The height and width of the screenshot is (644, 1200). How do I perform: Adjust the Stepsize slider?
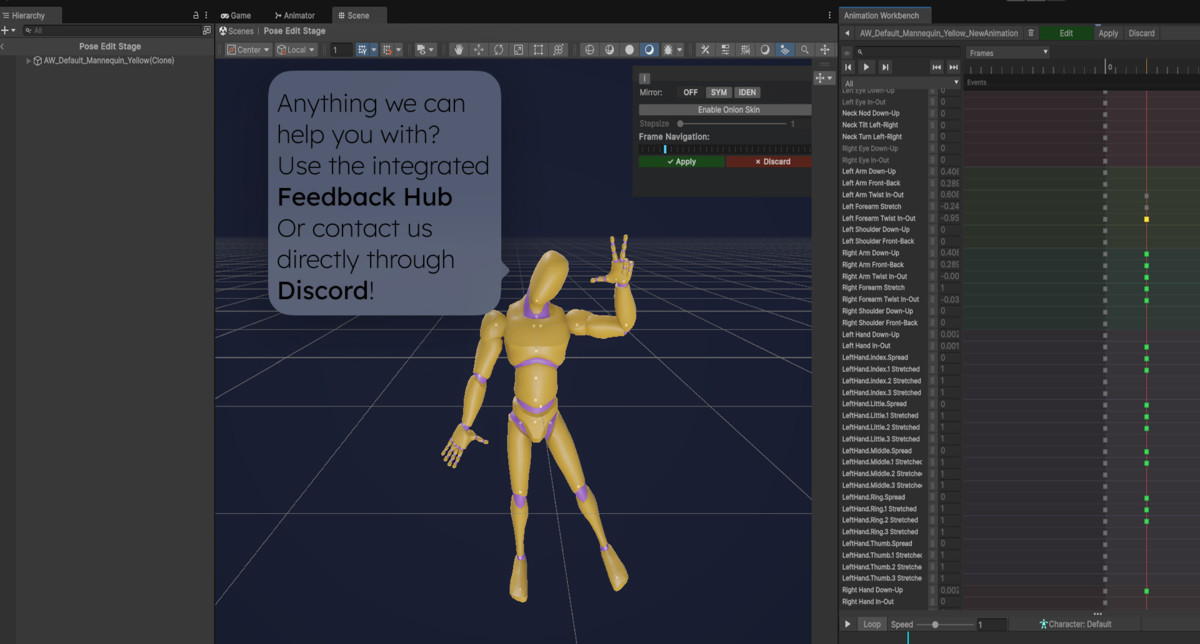click(730, 123)
